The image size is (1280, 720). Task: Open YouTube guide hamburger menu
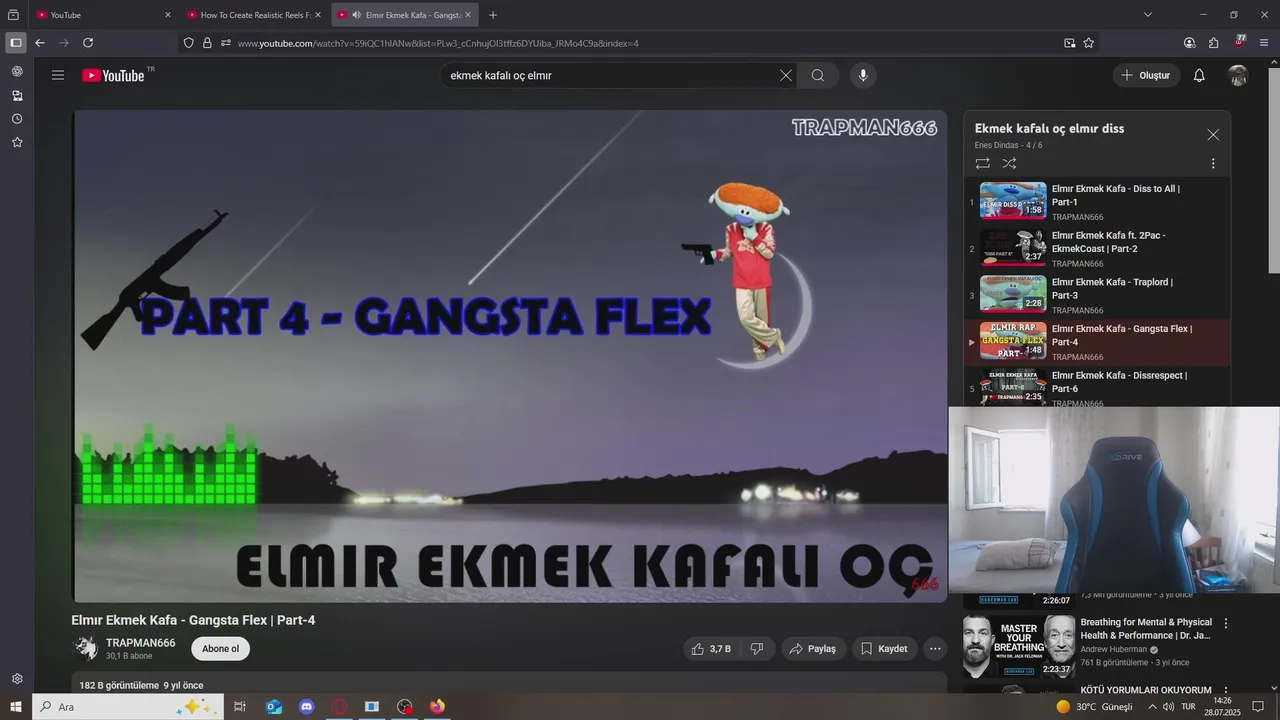point(58,75)
